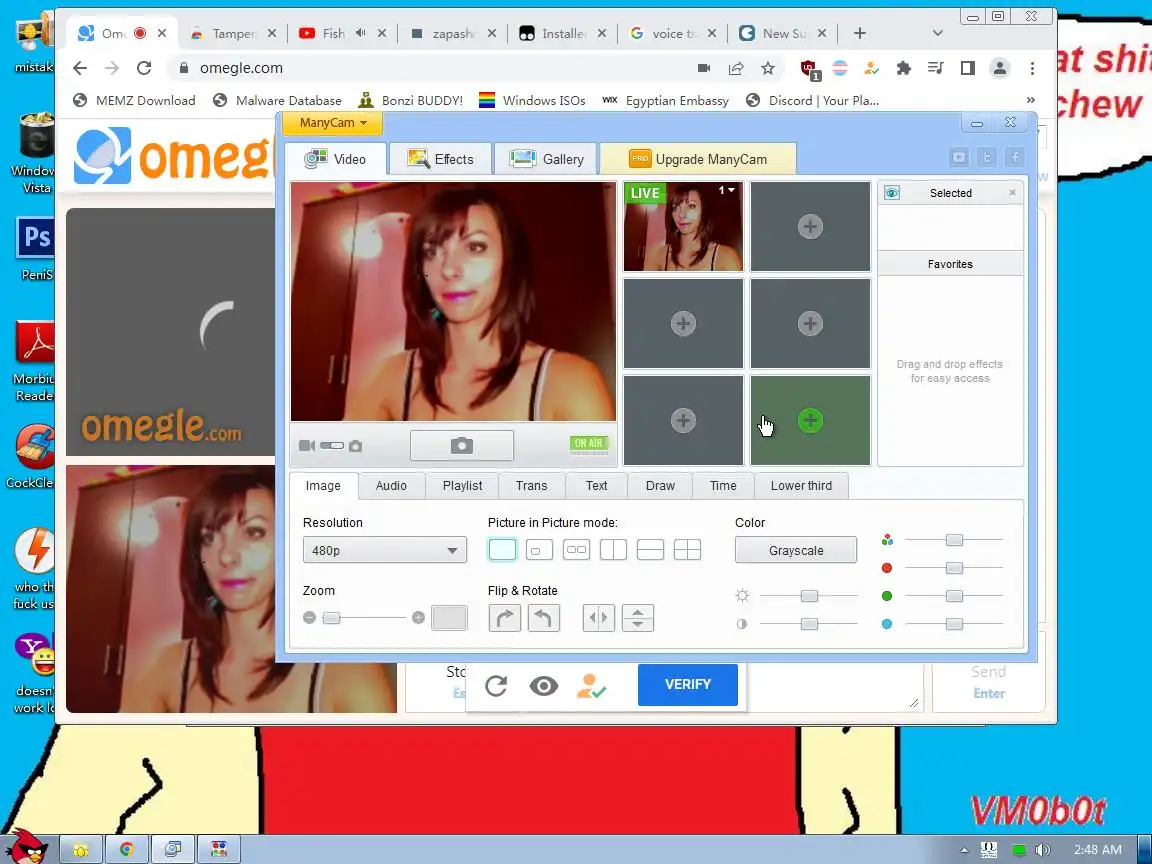Open the Lower third tab
1152x864 pixels.
tap(801, 486)
